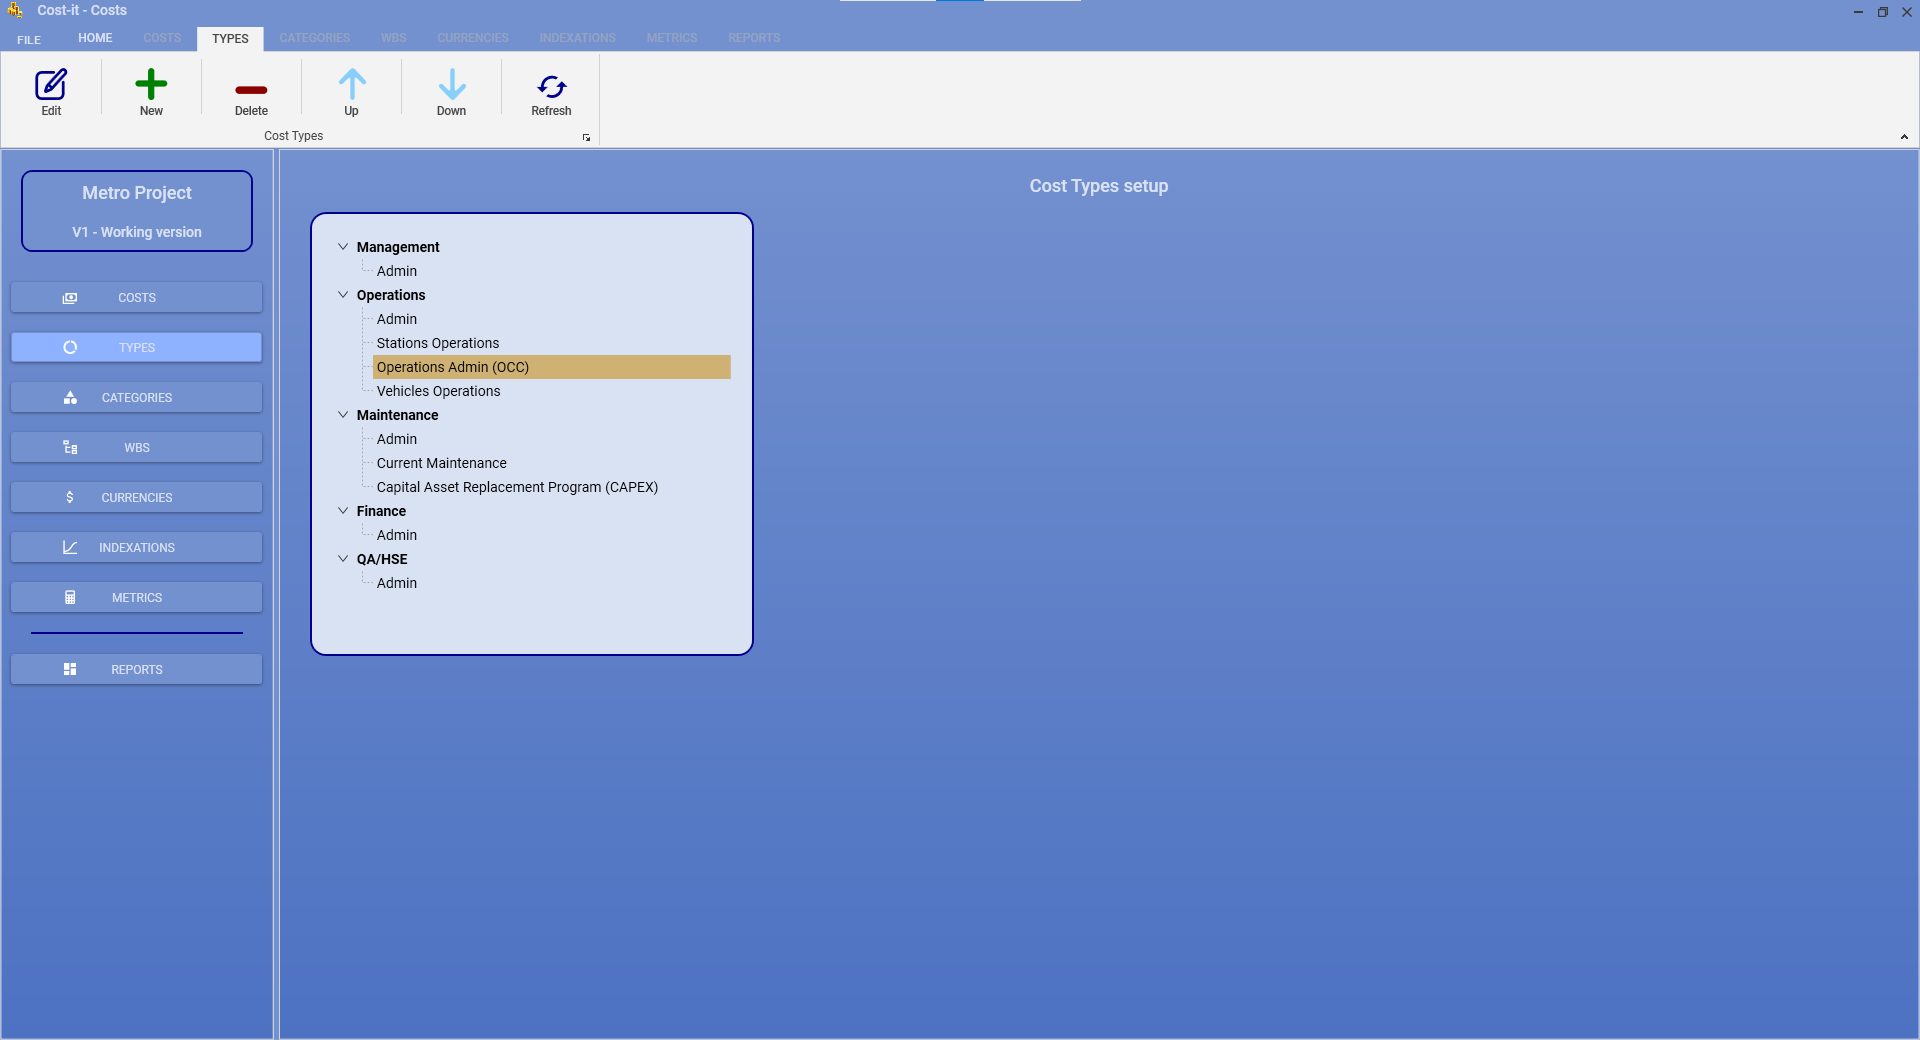Collapse the QA/HSE tree node
1920x1040 pixels.
(x=343, y=558)
